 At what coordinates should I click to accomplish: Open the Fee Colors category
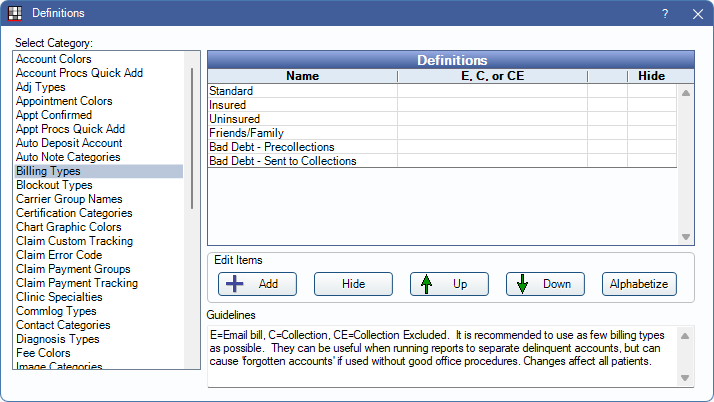pos(43,353)
